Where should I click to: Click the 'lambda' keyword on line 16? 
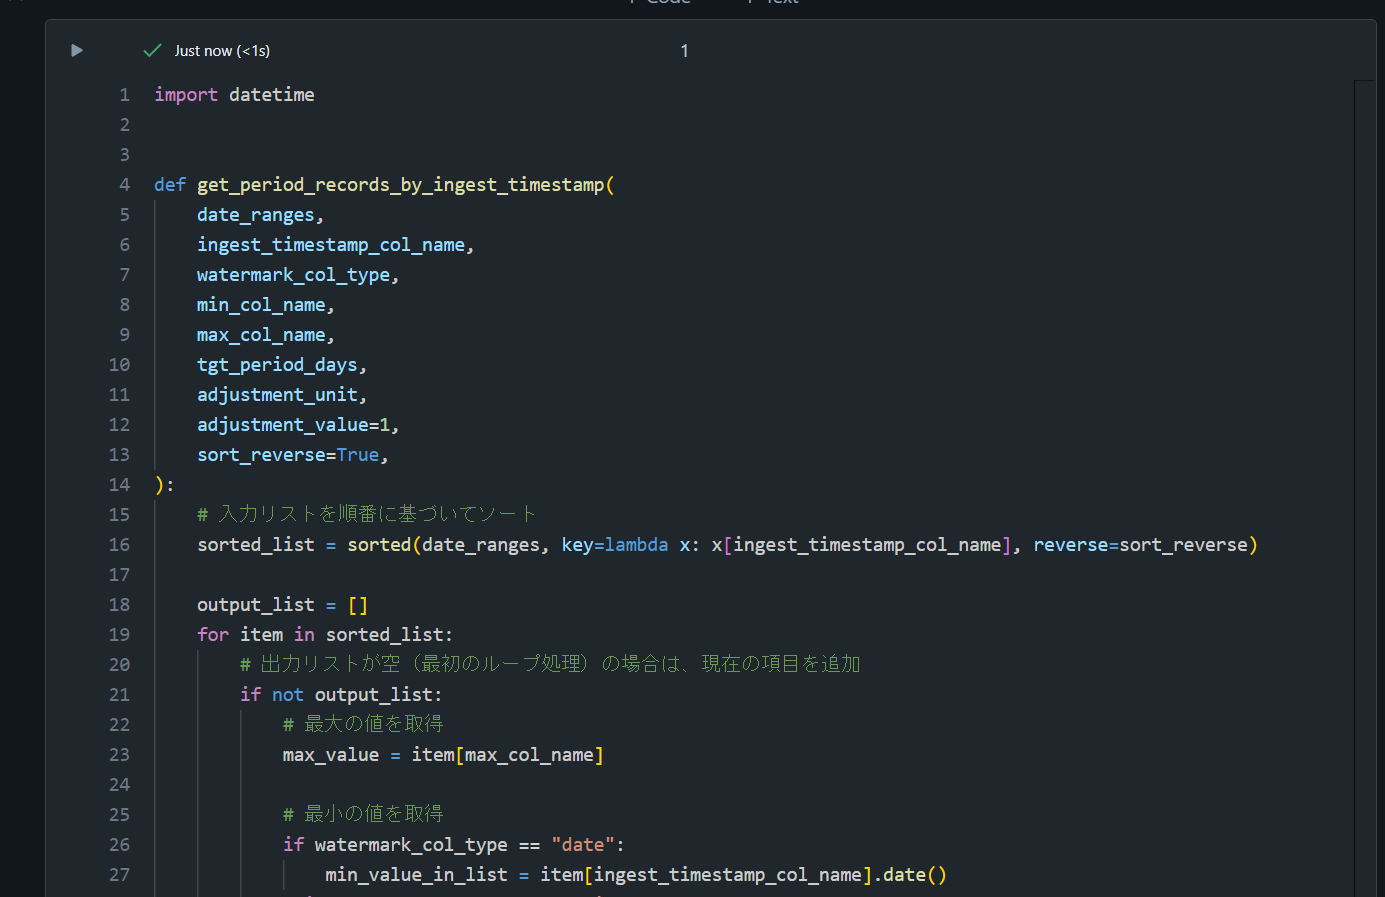(636, 545)
